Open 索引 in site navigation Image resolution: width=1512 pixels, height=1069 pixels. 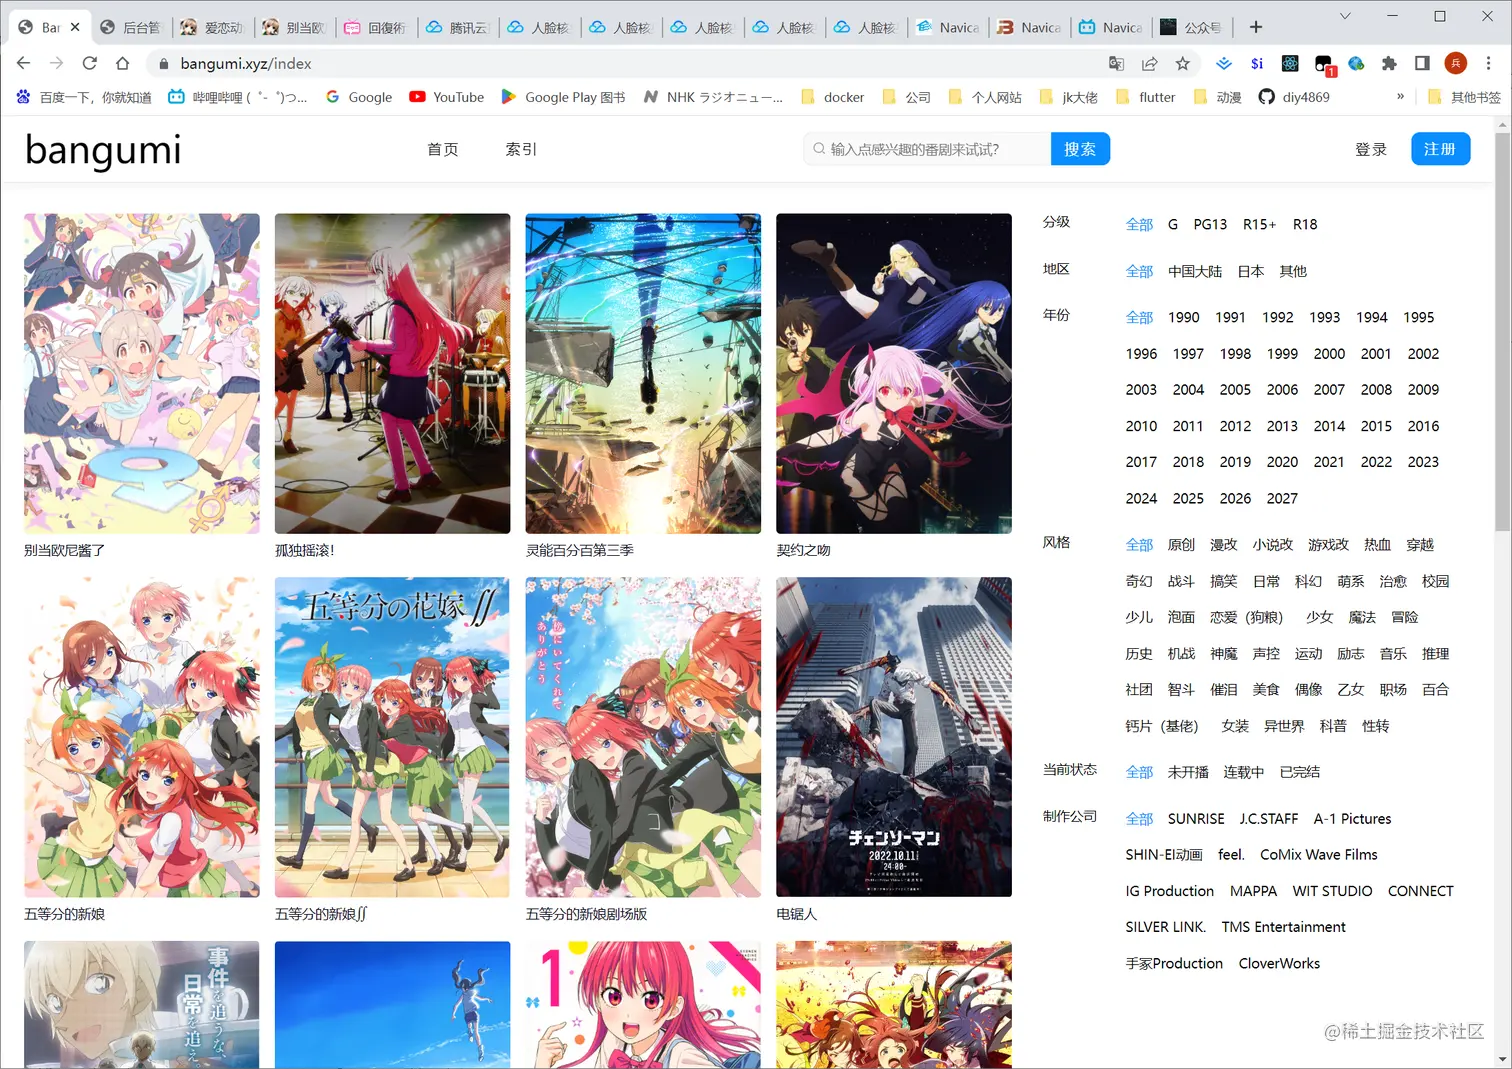pyautogui.click(x=521, y=149)
